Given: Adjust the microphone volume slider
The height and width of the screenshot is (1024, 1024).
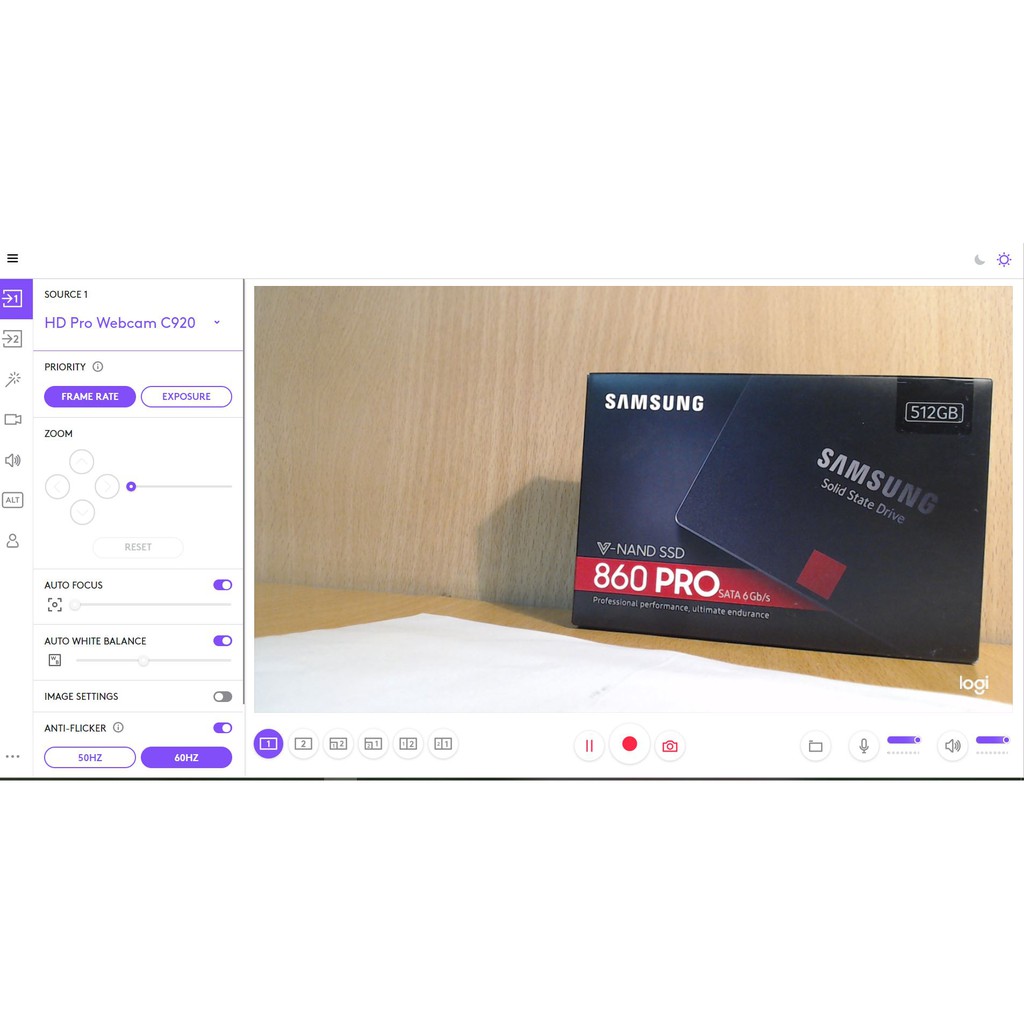Looking at the screenshot, I should pos(903,738).
